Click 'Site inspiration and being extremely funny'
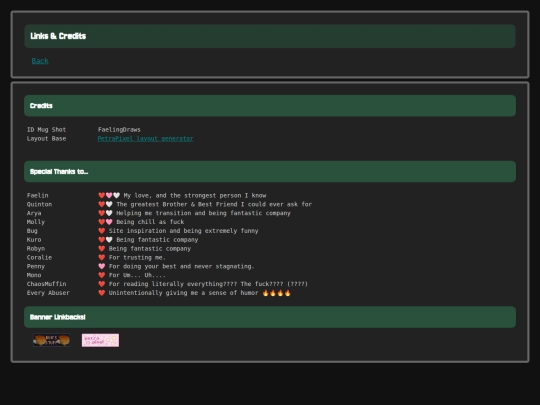540x405 pixels. [x=184, y=231]
